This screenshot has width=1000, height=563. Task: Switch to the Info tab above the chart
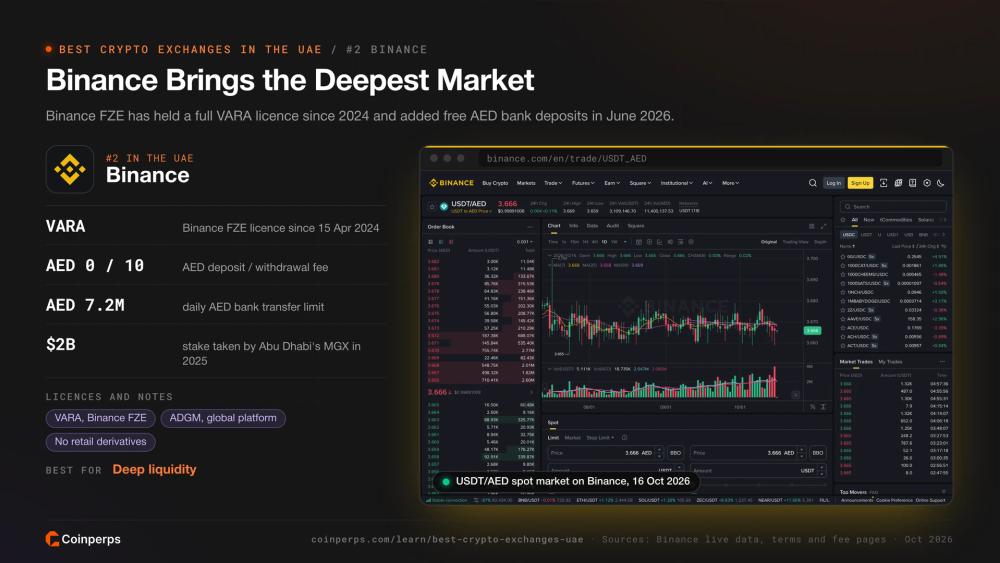point(573,226)
